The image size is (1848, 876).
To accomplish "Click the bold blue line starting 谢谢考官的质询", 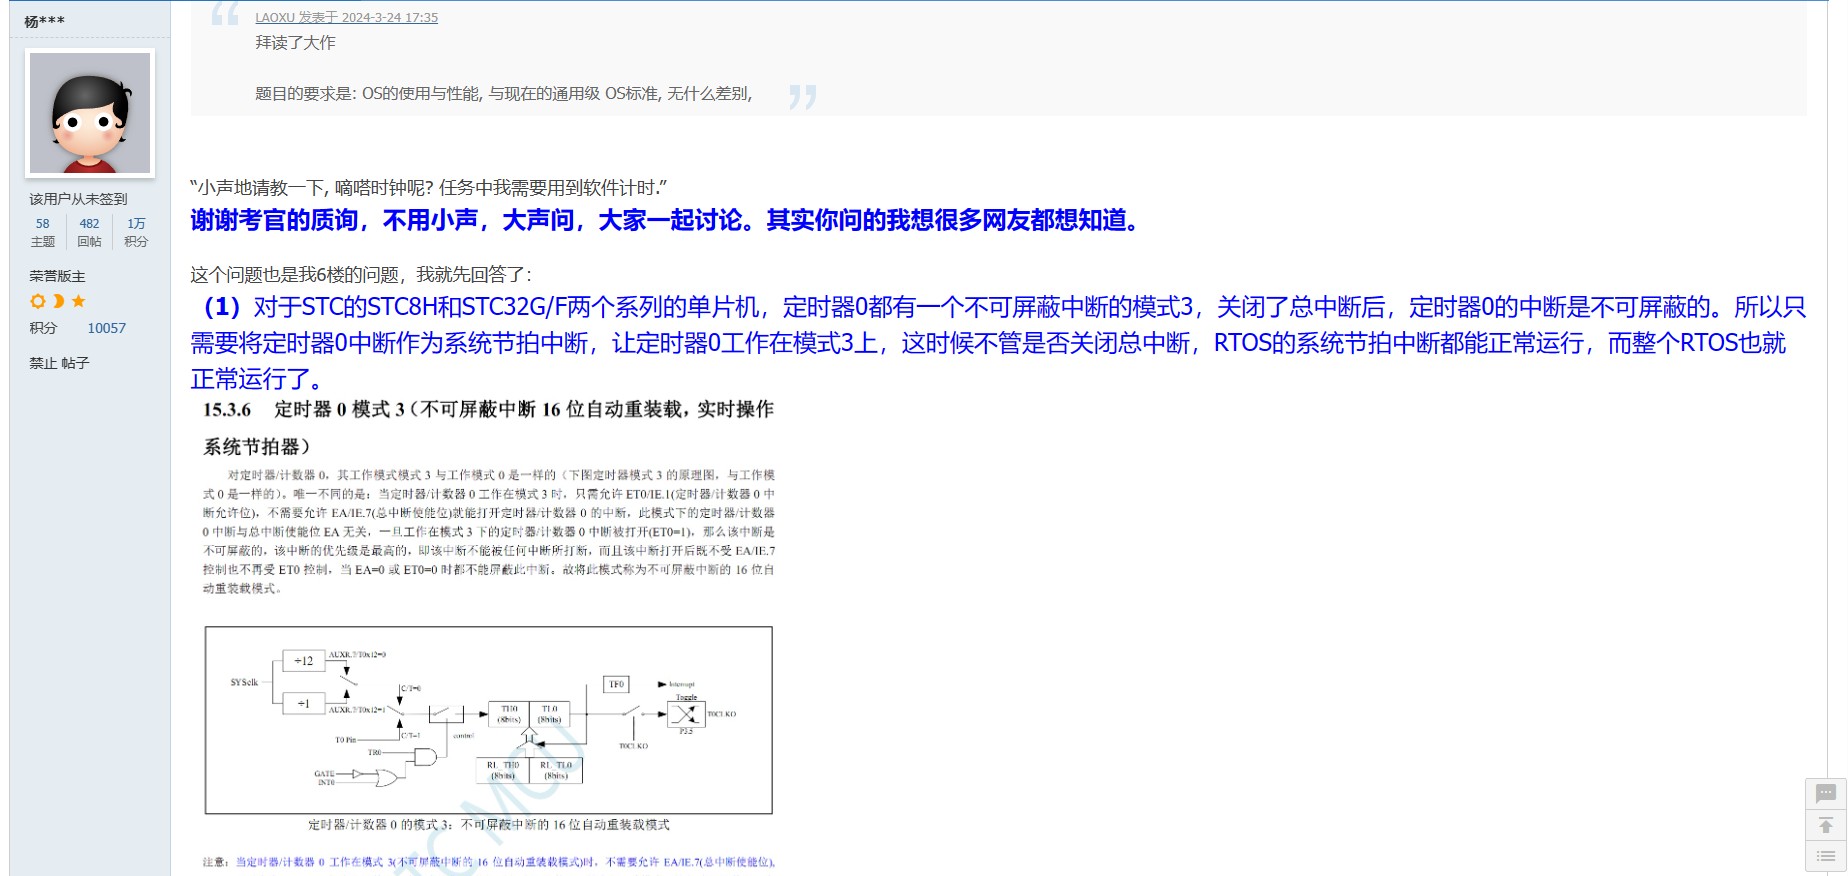I will pos(664,220).
